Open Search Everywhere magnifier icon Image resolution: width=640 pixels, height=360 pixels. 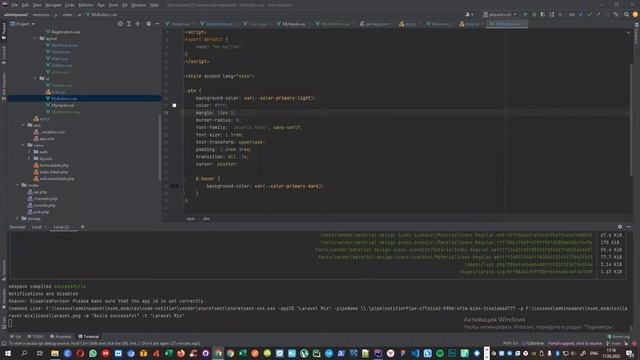[626, 14]
